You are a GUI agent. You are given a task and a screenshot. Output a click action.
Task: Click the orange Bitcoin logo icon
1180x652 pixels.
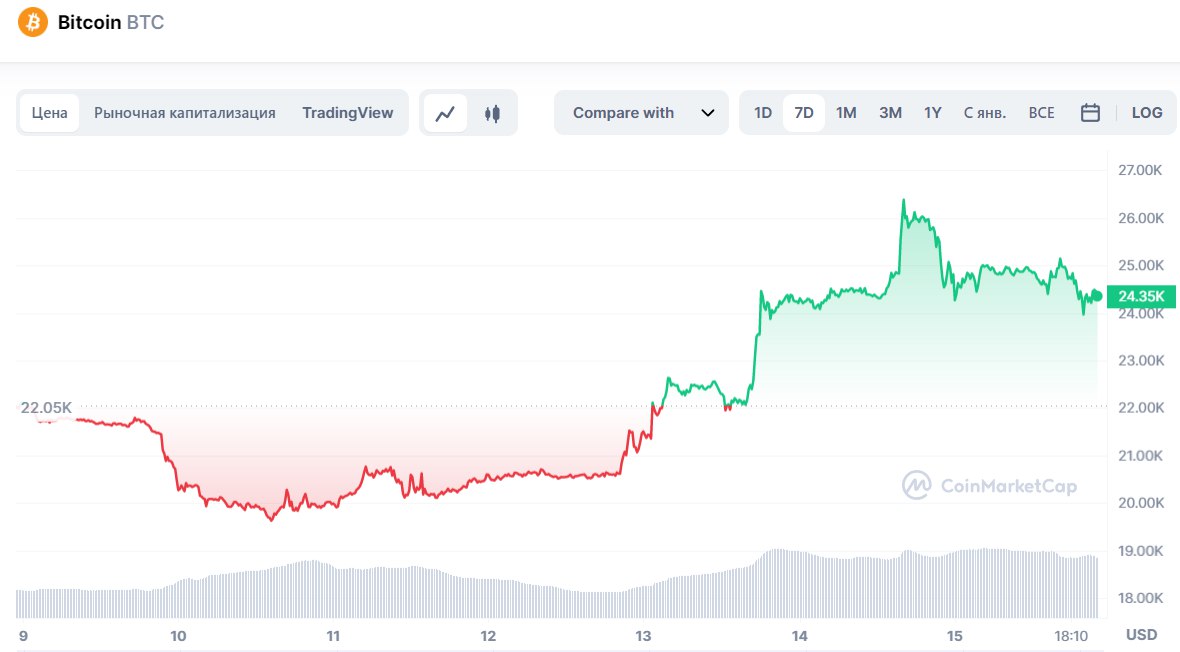click(x=33, y=22)
